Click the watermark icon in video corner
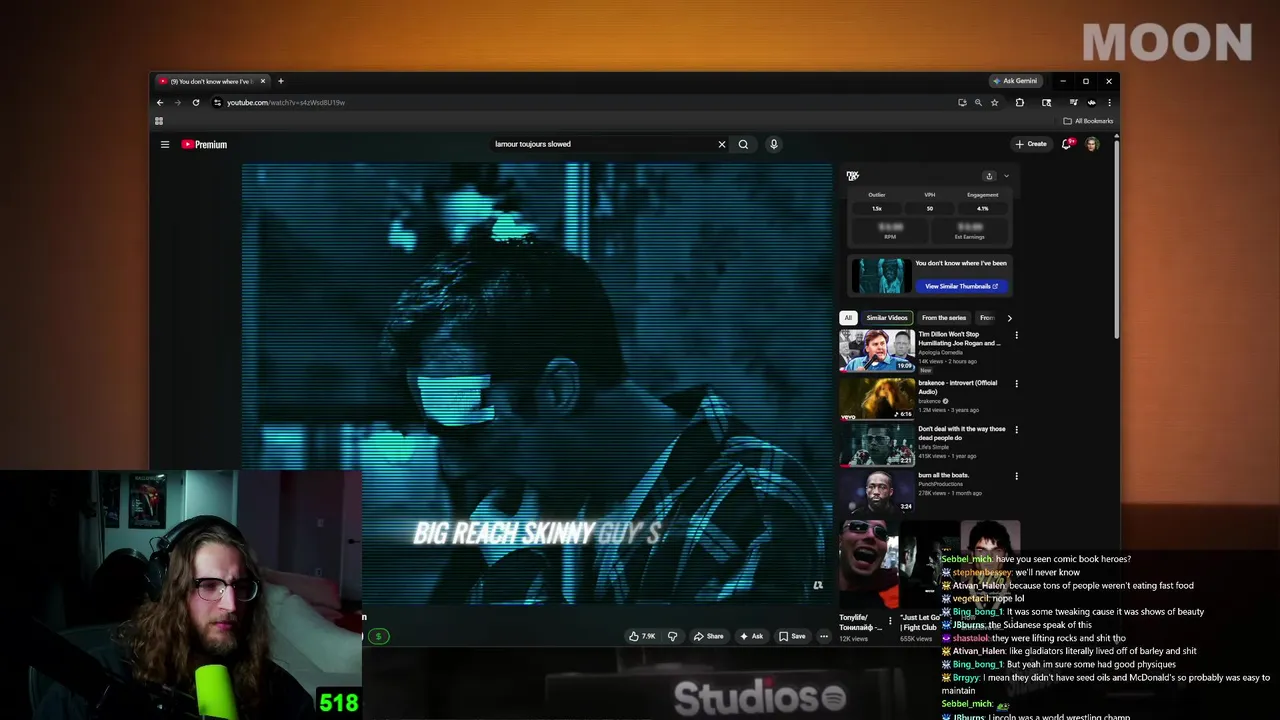 coord(818,586)
